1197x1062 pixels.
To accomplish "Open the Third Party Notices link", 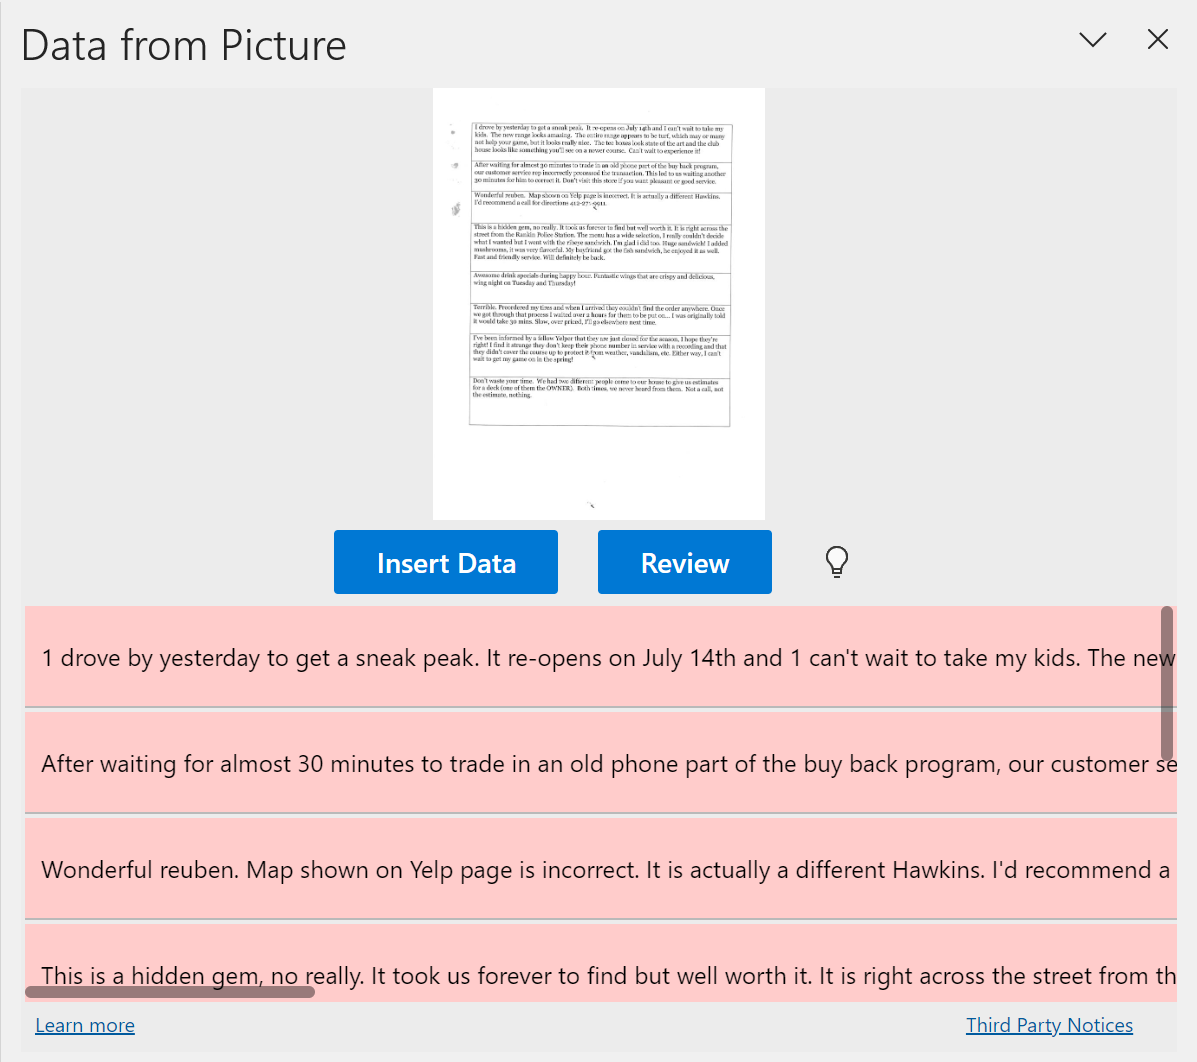I will [x=1049, y=1025].
